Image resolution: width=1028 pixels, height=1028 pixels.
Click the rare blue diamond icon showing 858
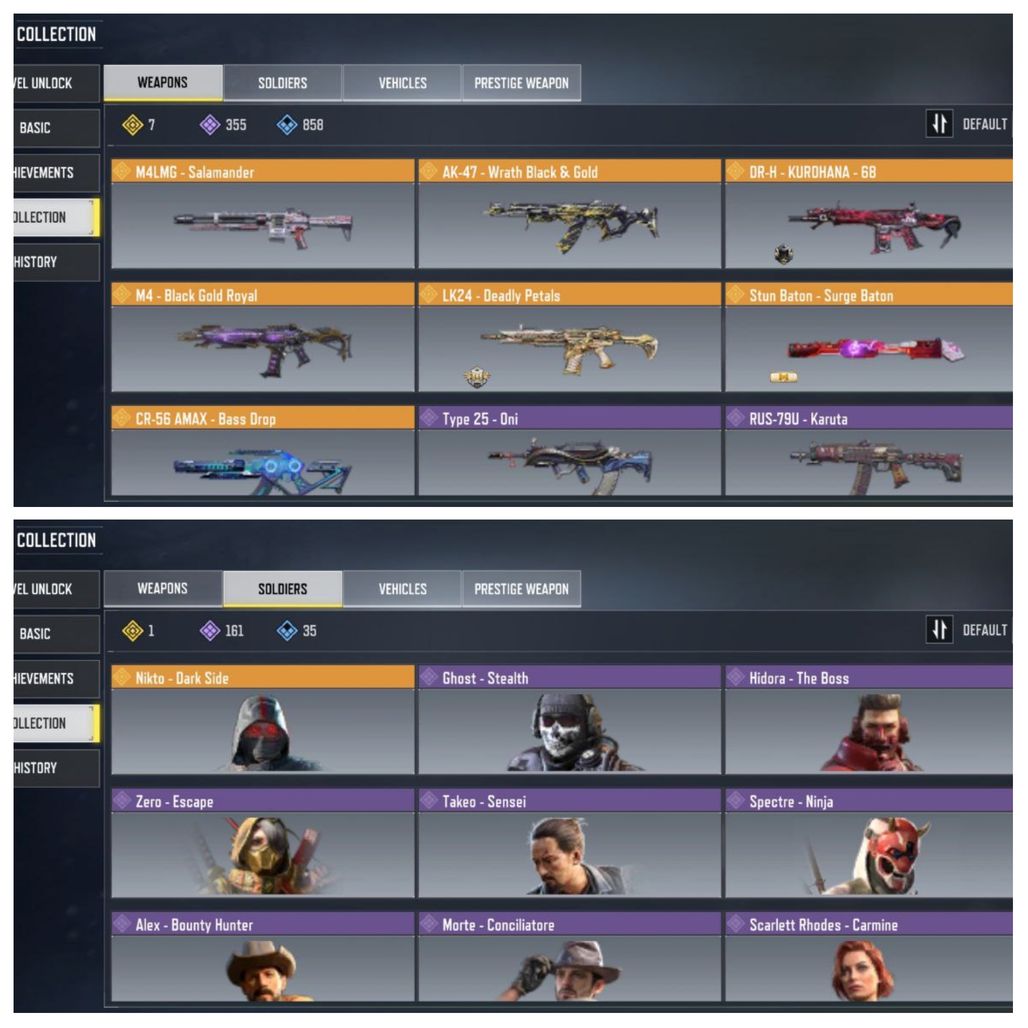pos(287,125)
